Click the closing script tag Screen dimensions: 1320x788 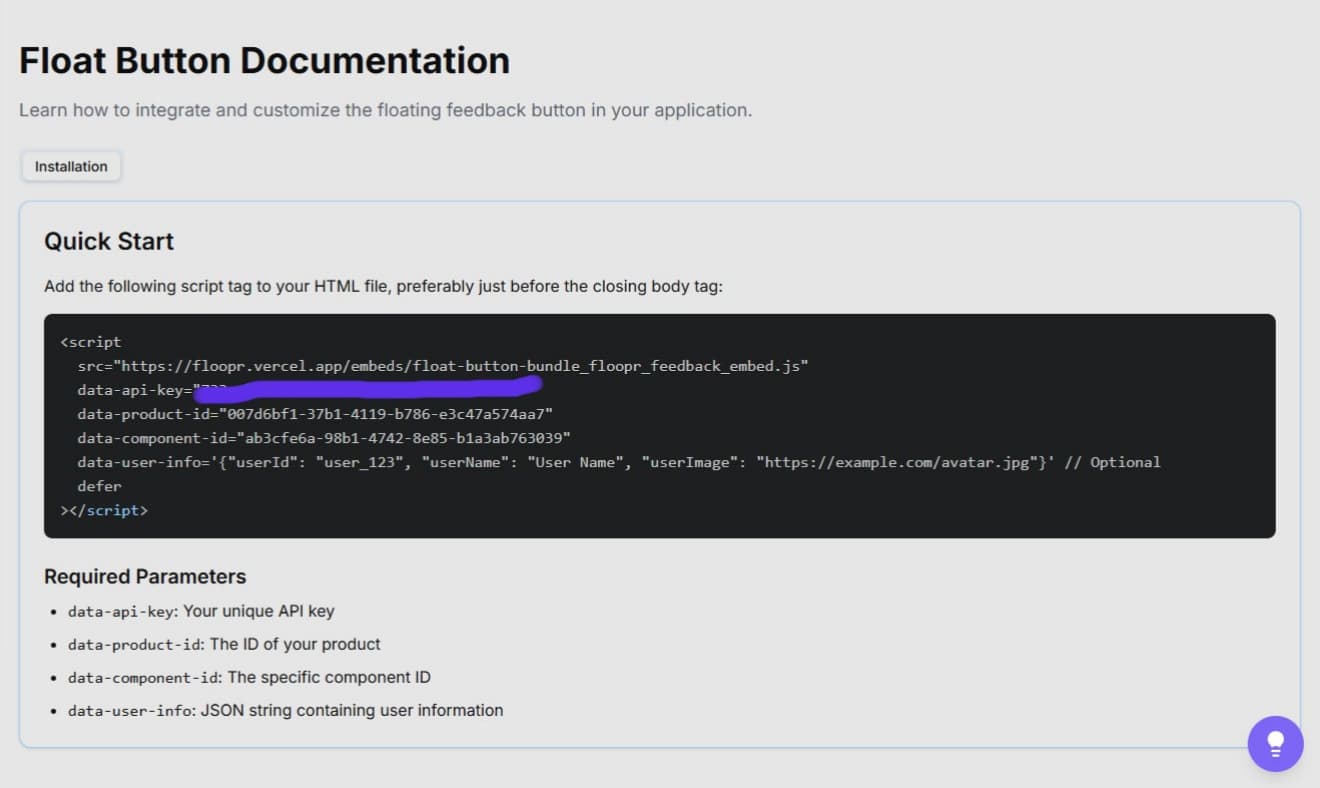pos(107,510)
